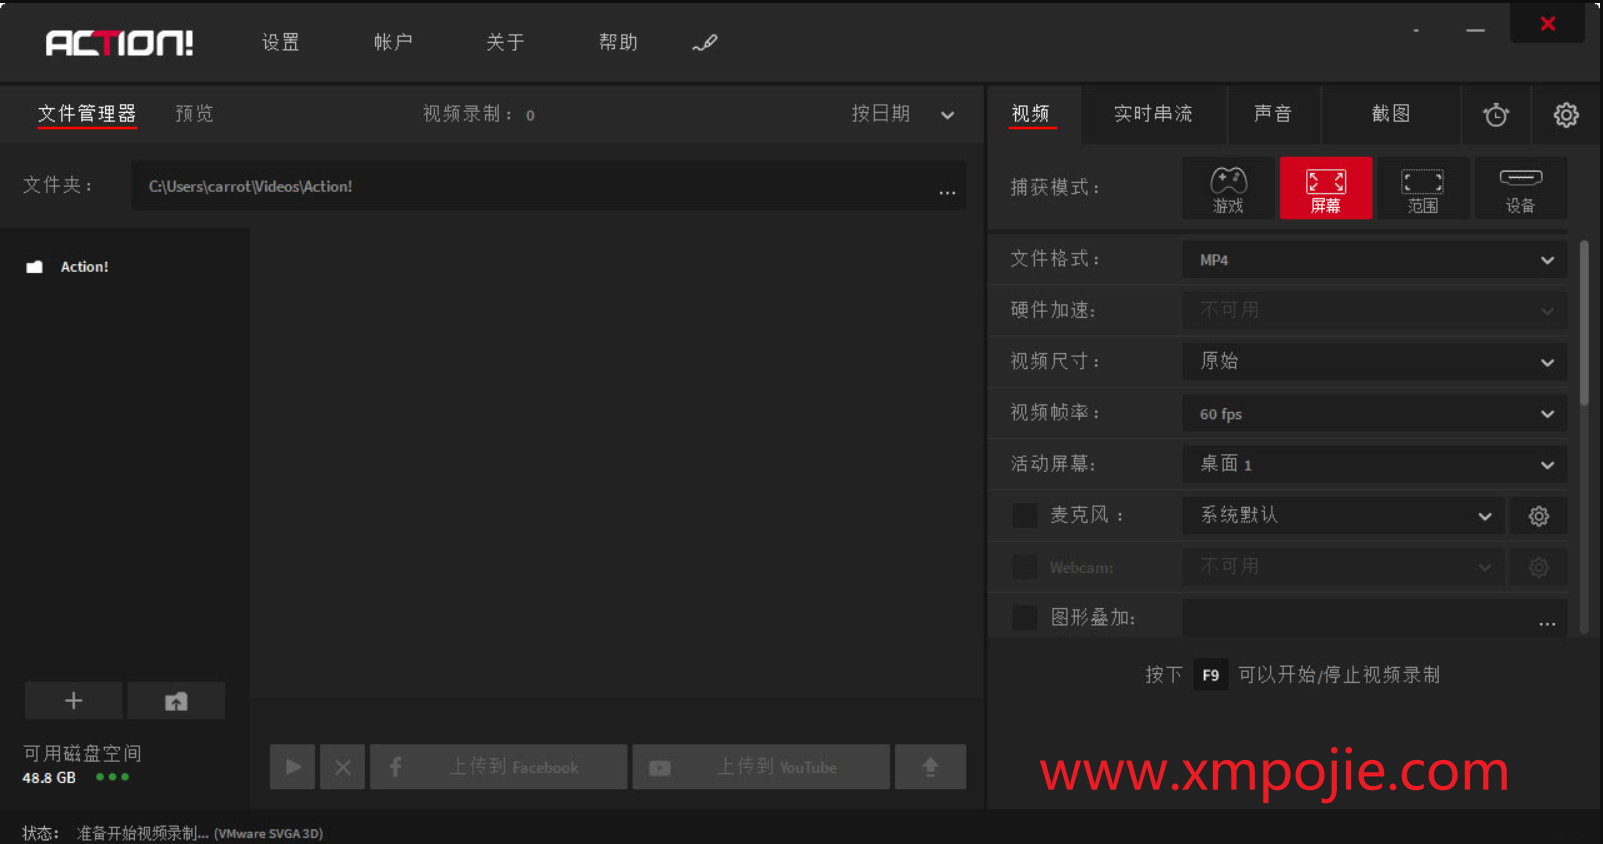1603x844 pixels.
Task: Open the 视频帧率 60 fps dropdown
Action: pos(1375,414)
